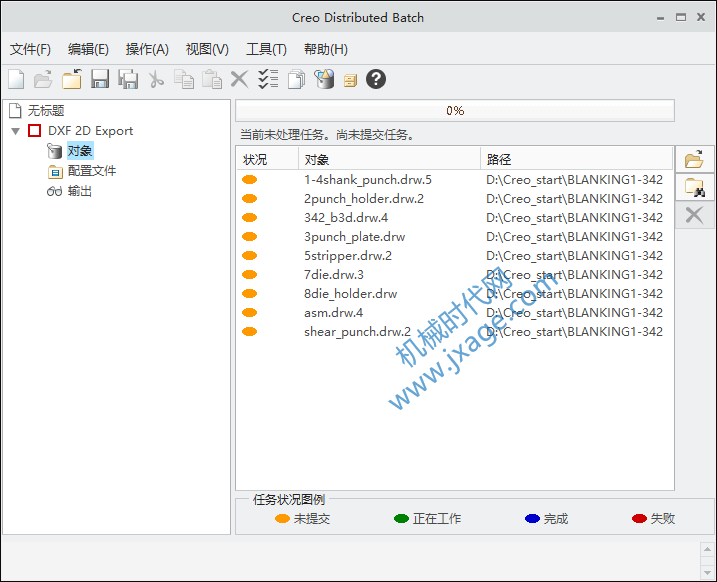Select the 配置文件 tree item

click(92, 171)
